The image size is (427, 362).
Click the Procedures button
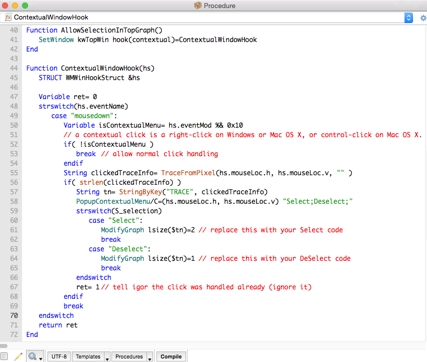[x=129, y=357]
